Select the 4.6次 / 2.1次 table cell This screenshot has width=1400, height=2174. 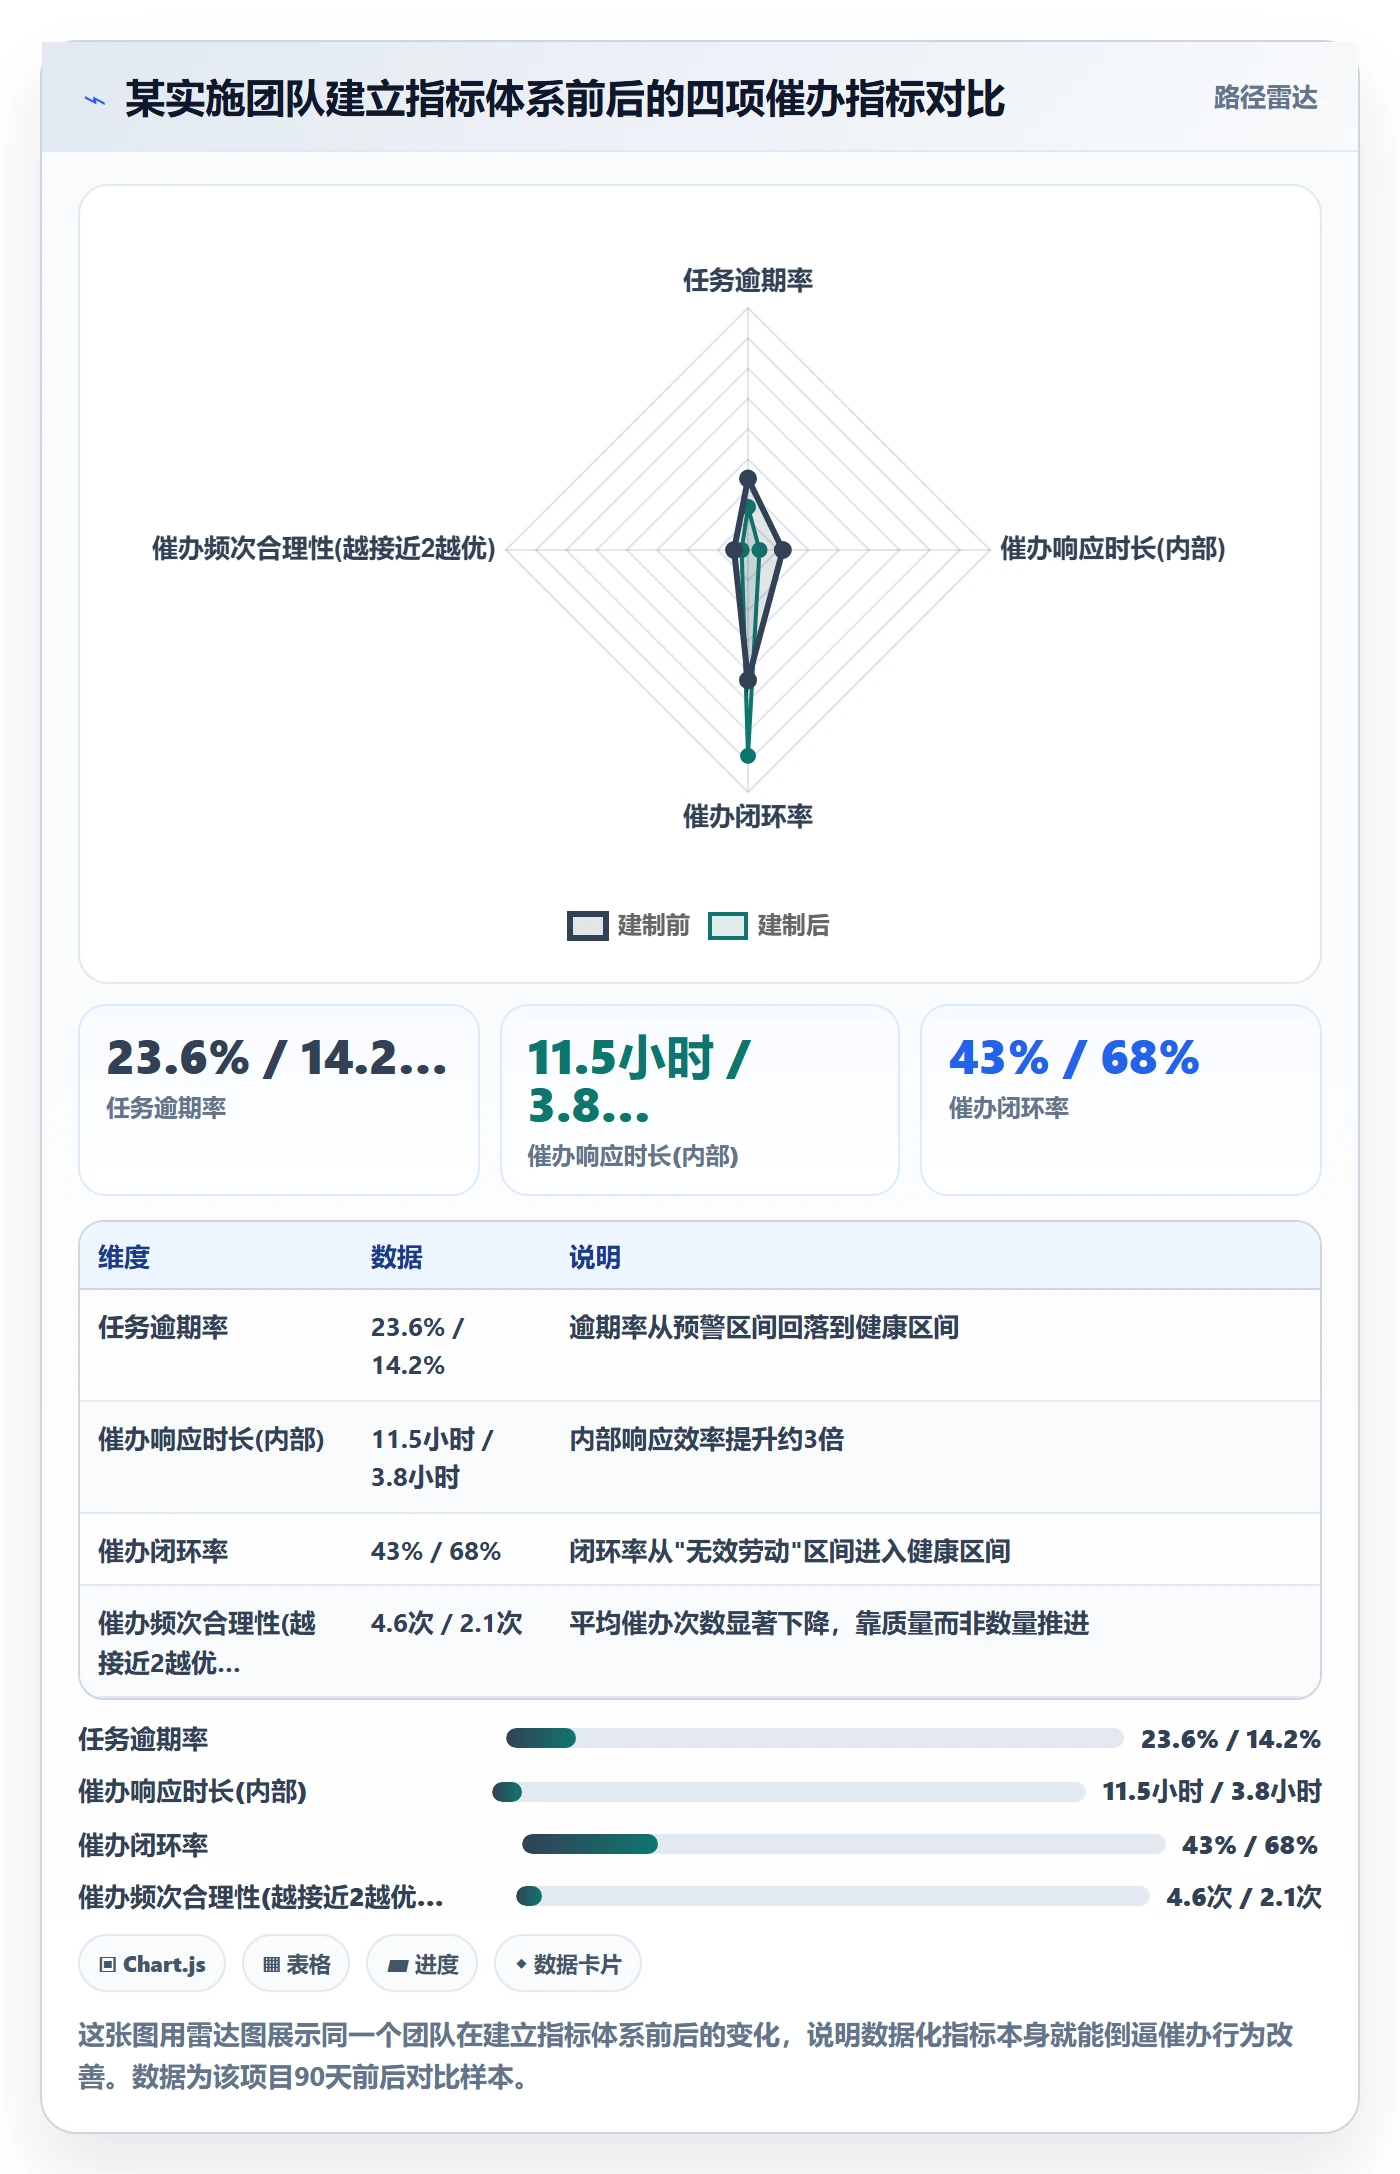(447, 1624)
